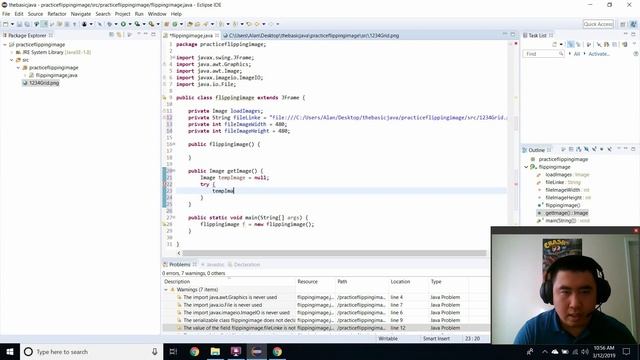This screenshot has width=640, height=360.
Task: Click the New Java Class toolbar icon
Action: [175, 24]
